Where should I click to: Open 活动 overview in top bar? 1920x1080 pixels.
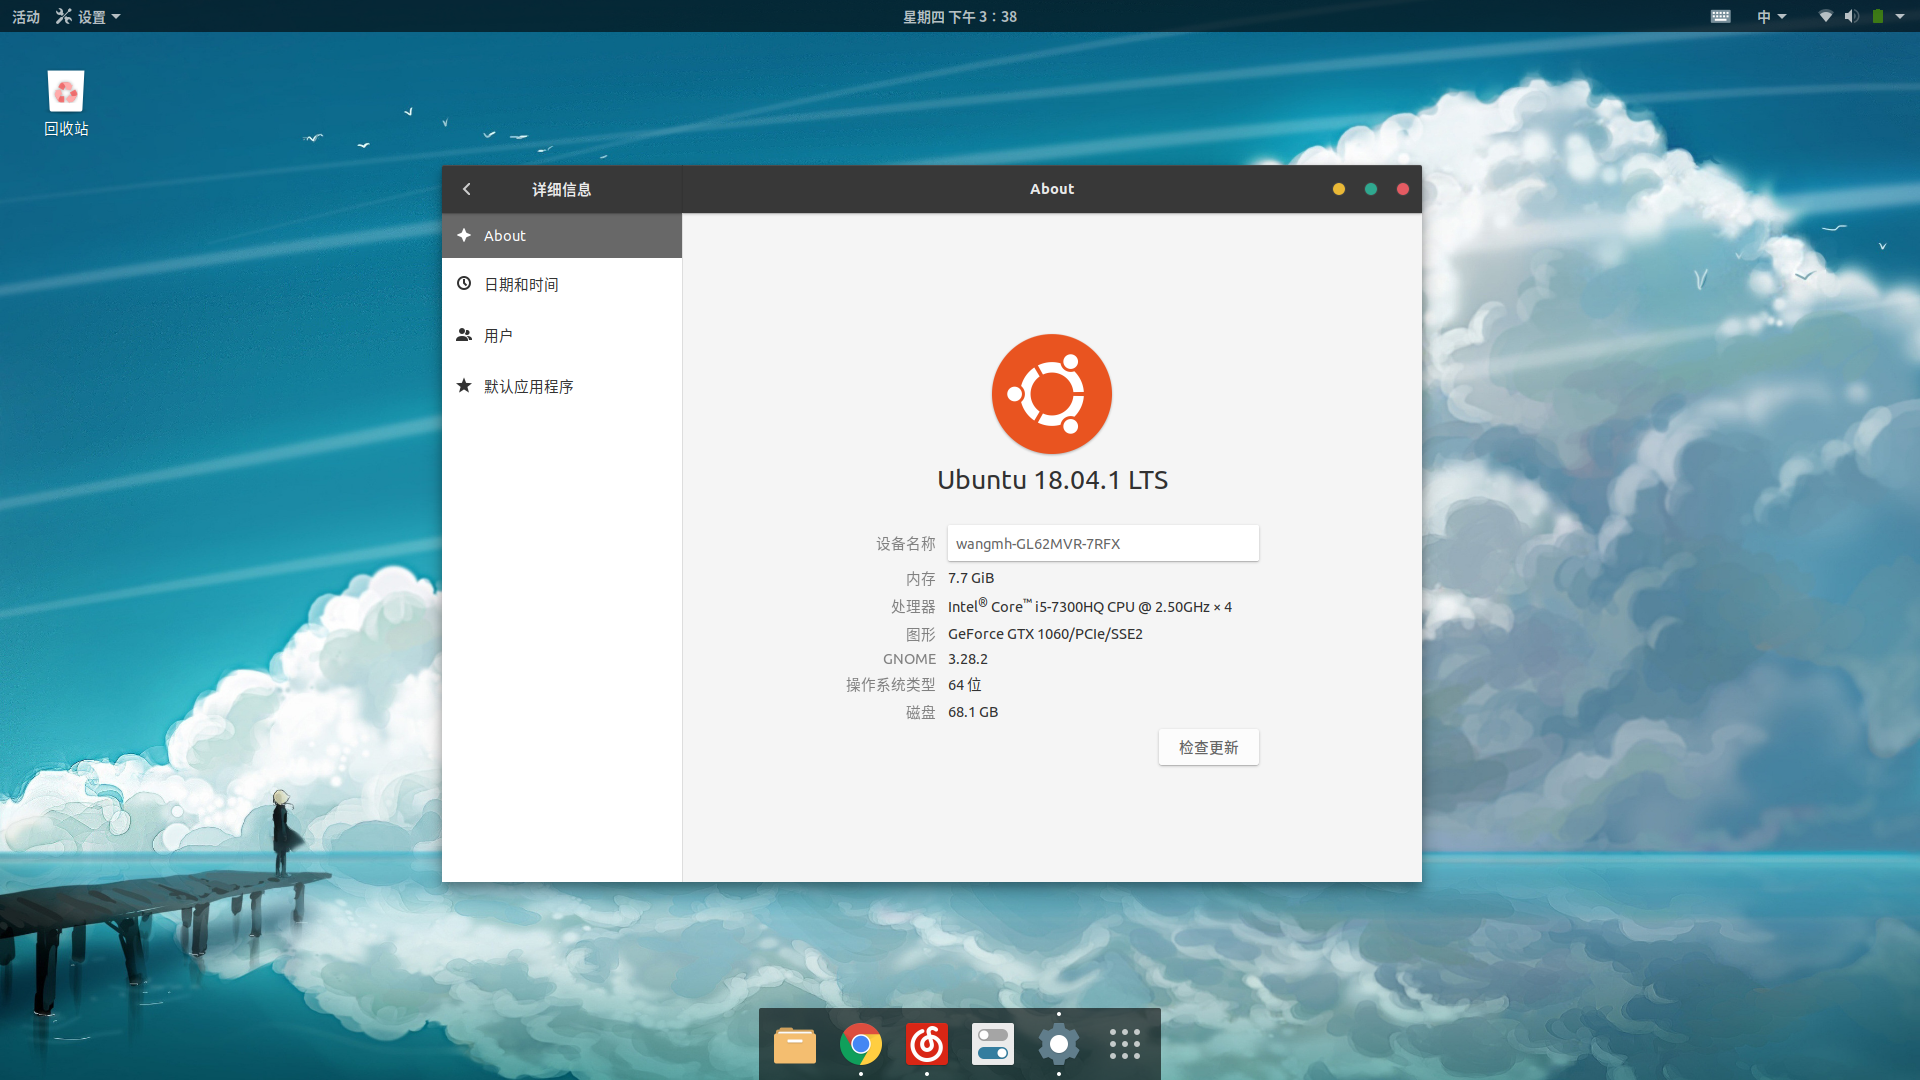[26, 17]
